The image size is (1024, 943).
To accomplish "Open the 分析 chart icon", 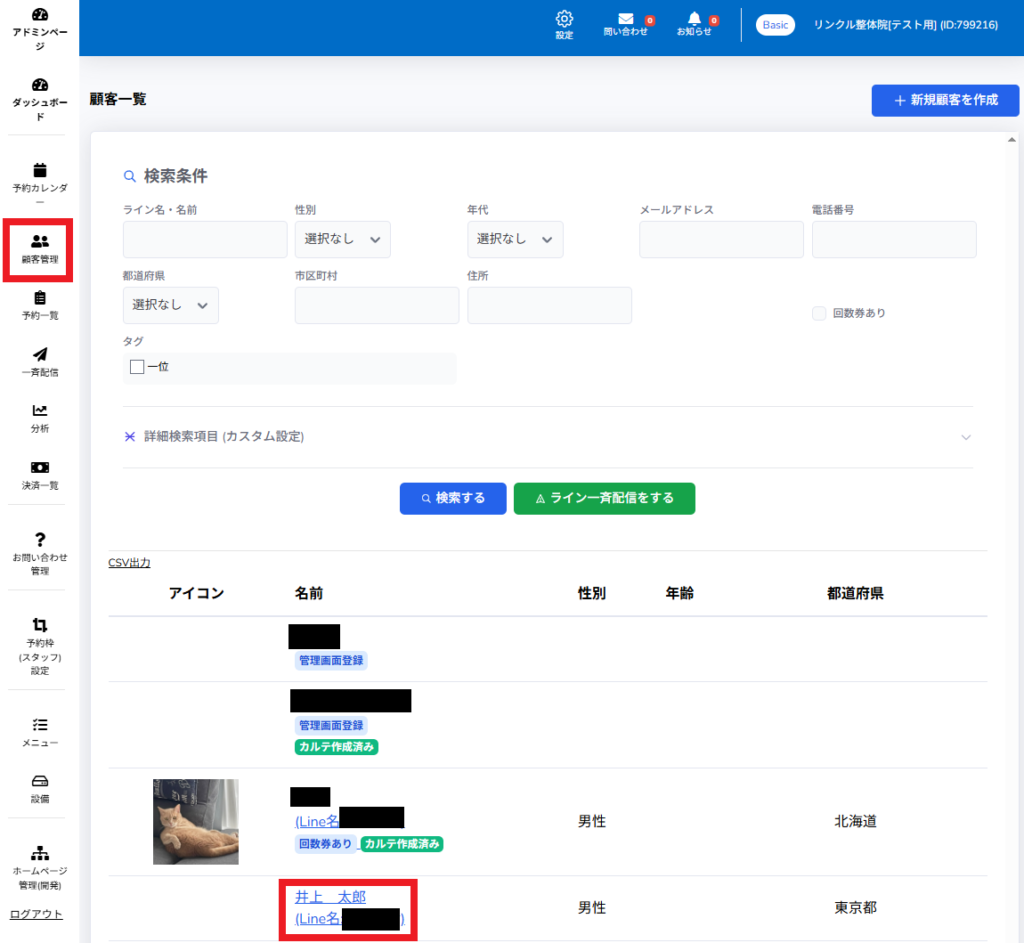I will point(40,410).
